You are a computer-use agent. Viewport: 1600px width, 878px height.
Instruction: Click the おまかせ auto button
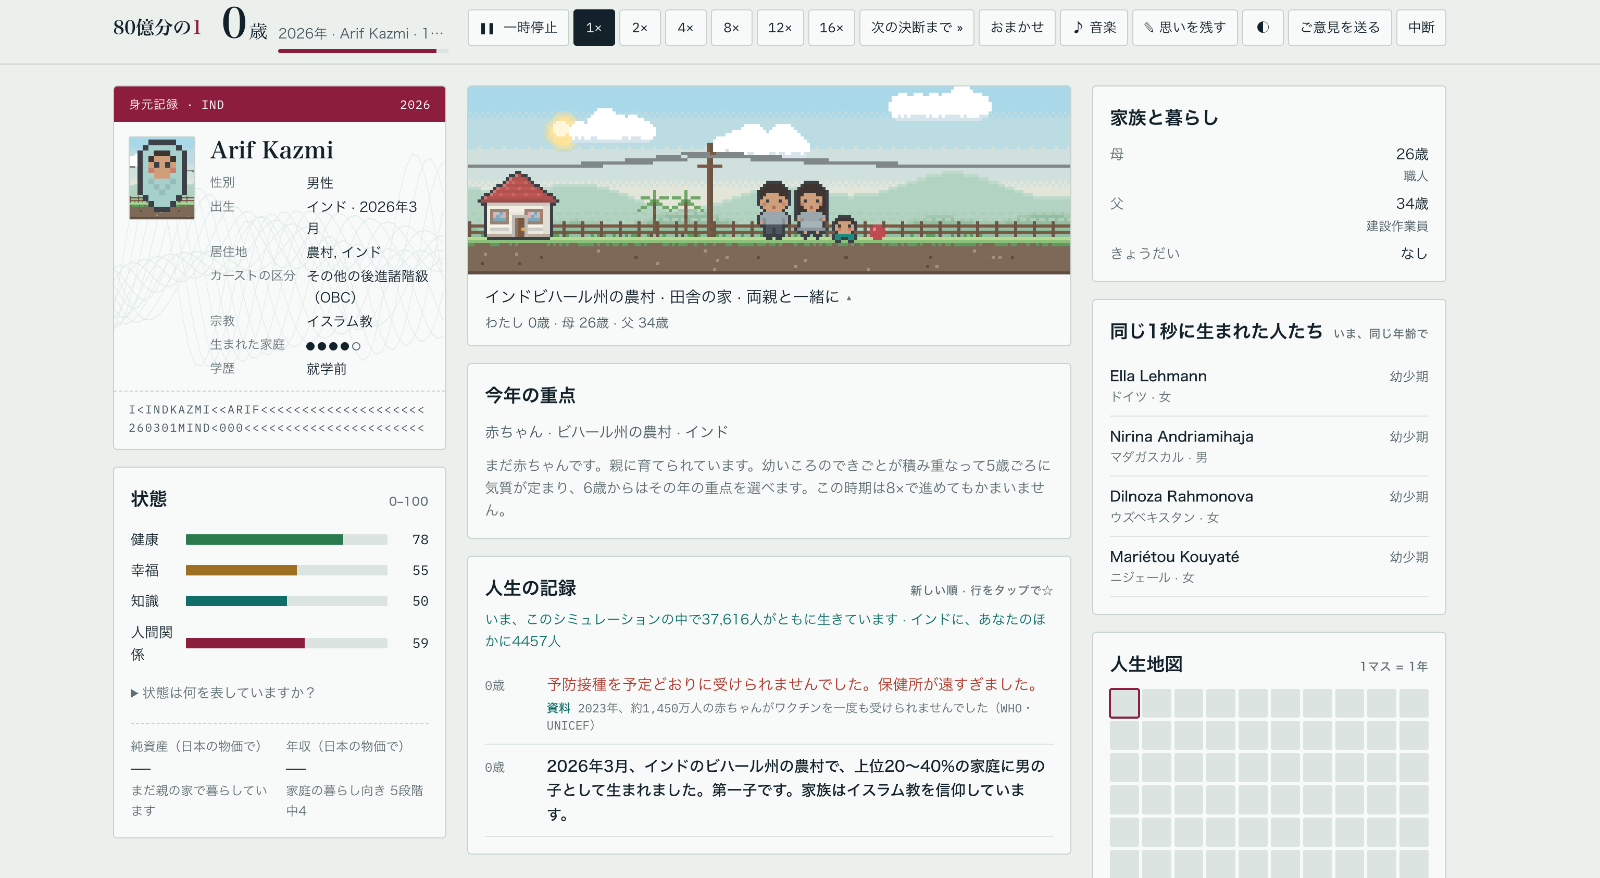(1017, 28)
